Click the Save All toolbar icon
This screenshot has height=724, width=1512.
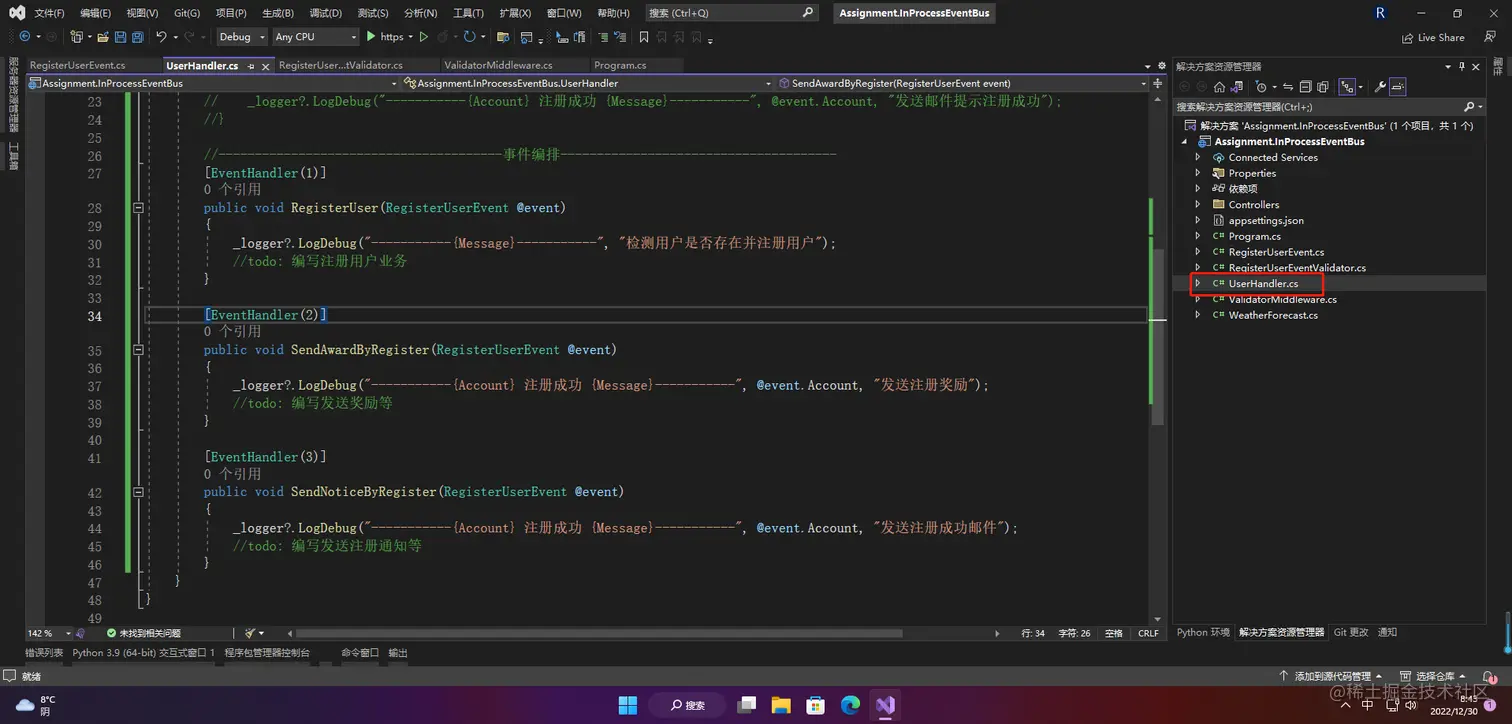pyautogui.click(x=137, y=37)
